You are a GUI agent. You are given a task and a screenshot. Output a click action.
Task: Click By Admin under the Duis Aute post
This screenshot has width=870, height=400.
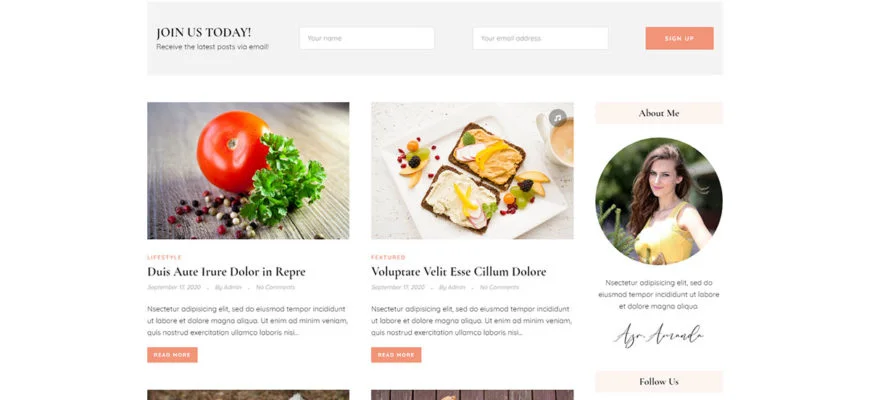pyautogui.click(x=229, y=287)
